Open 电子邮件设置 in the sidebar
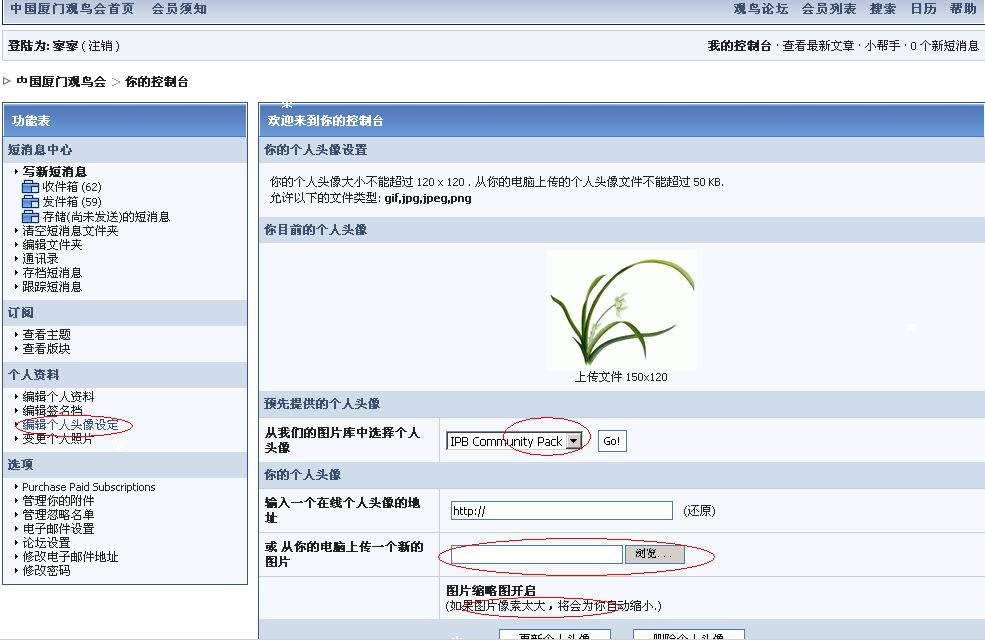 point(58,529)
